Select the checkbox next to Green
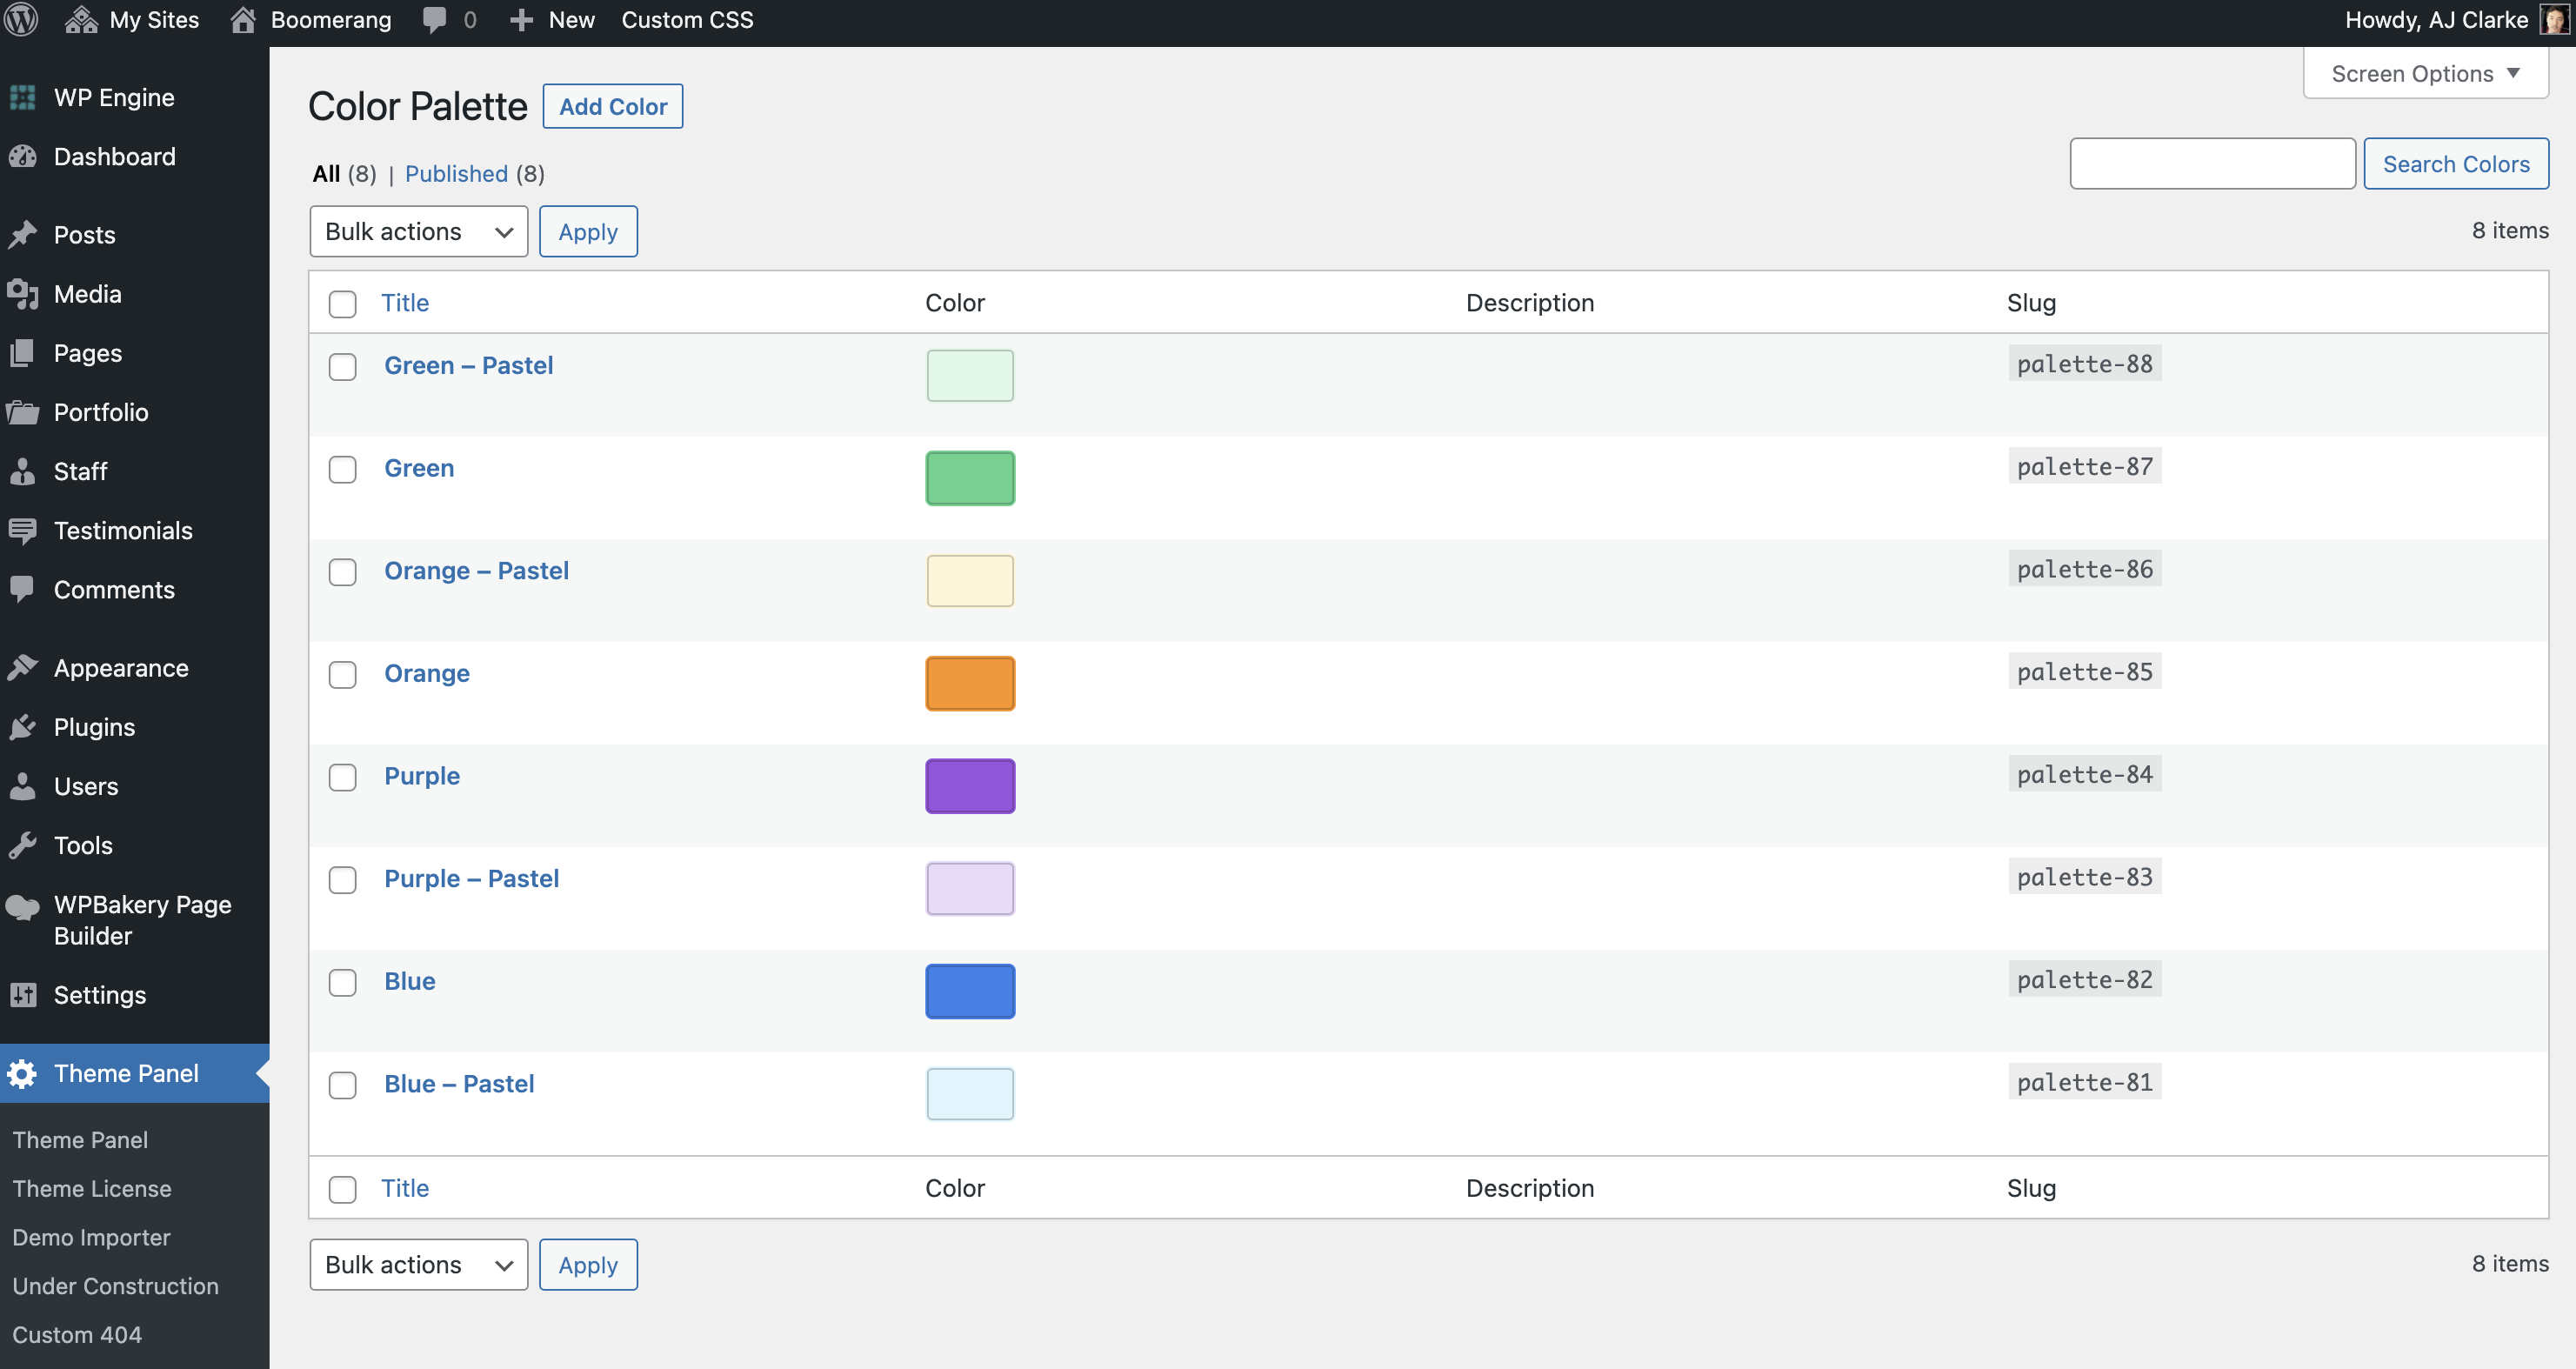The width and height of the screenshot is (2576, 1369). pos(342,470)
